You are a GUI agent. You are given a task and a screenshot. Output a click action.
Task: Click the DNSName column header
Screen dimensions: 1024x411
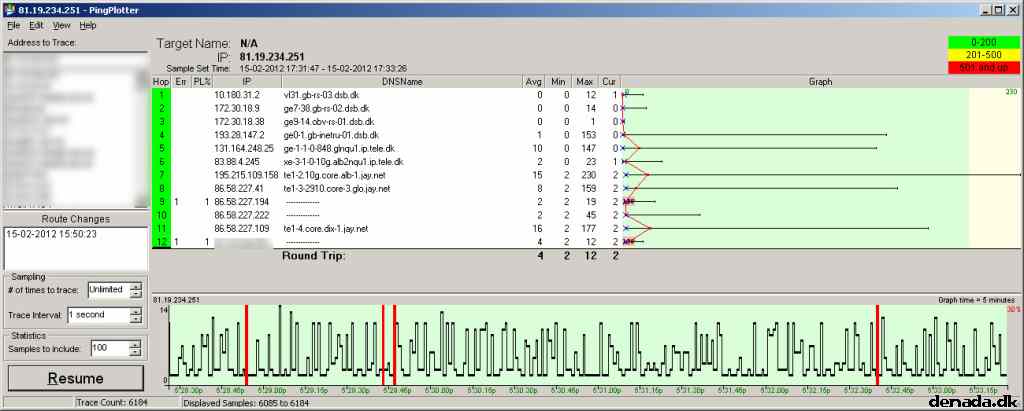pyautogui.click(x=402, y=82)
